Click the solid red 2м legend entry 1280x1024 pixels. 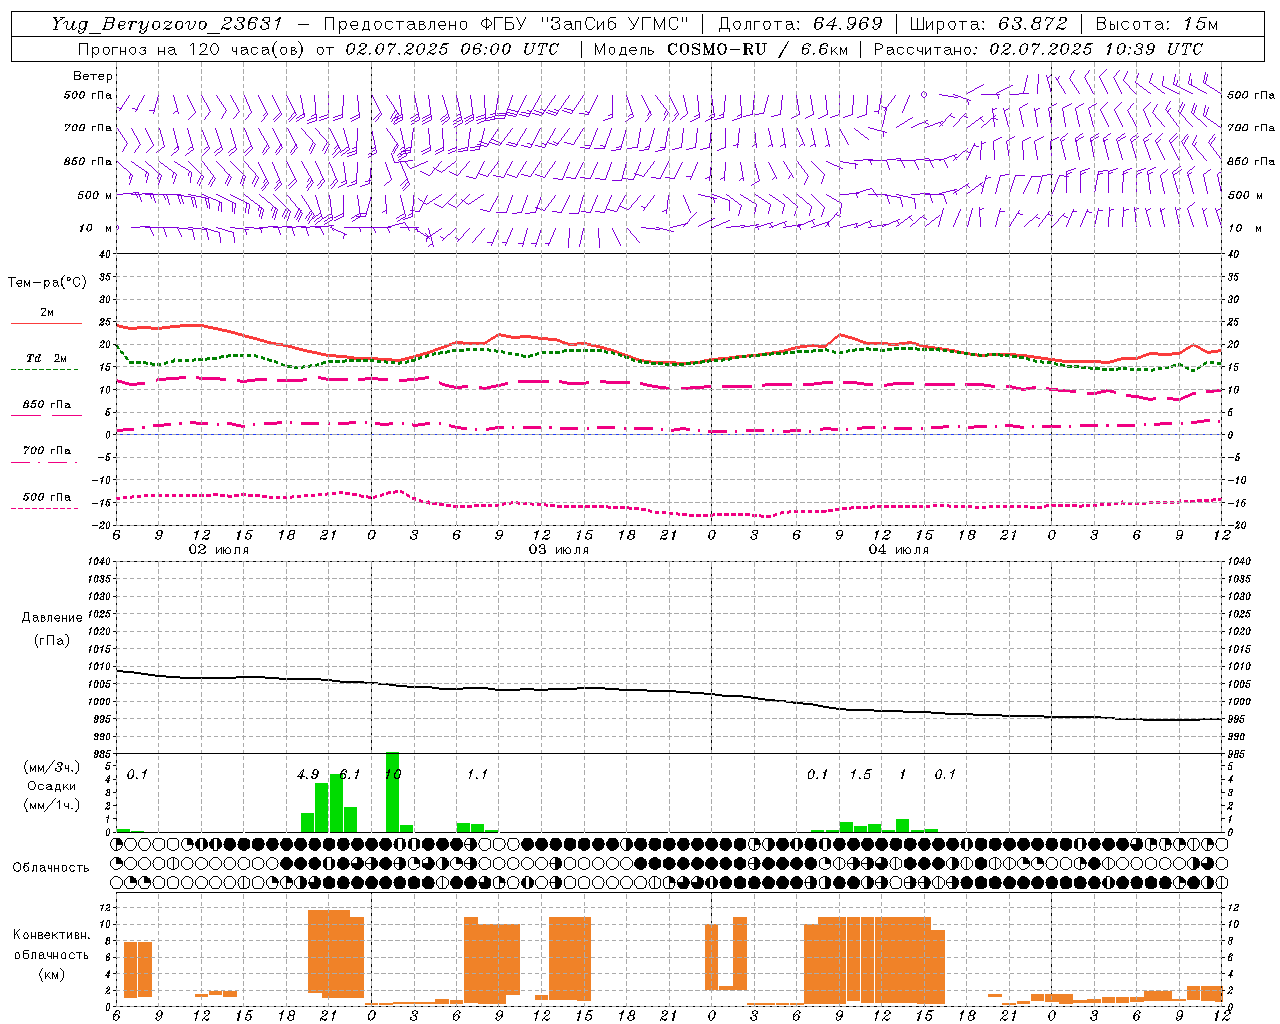click(x=46, y=315)
